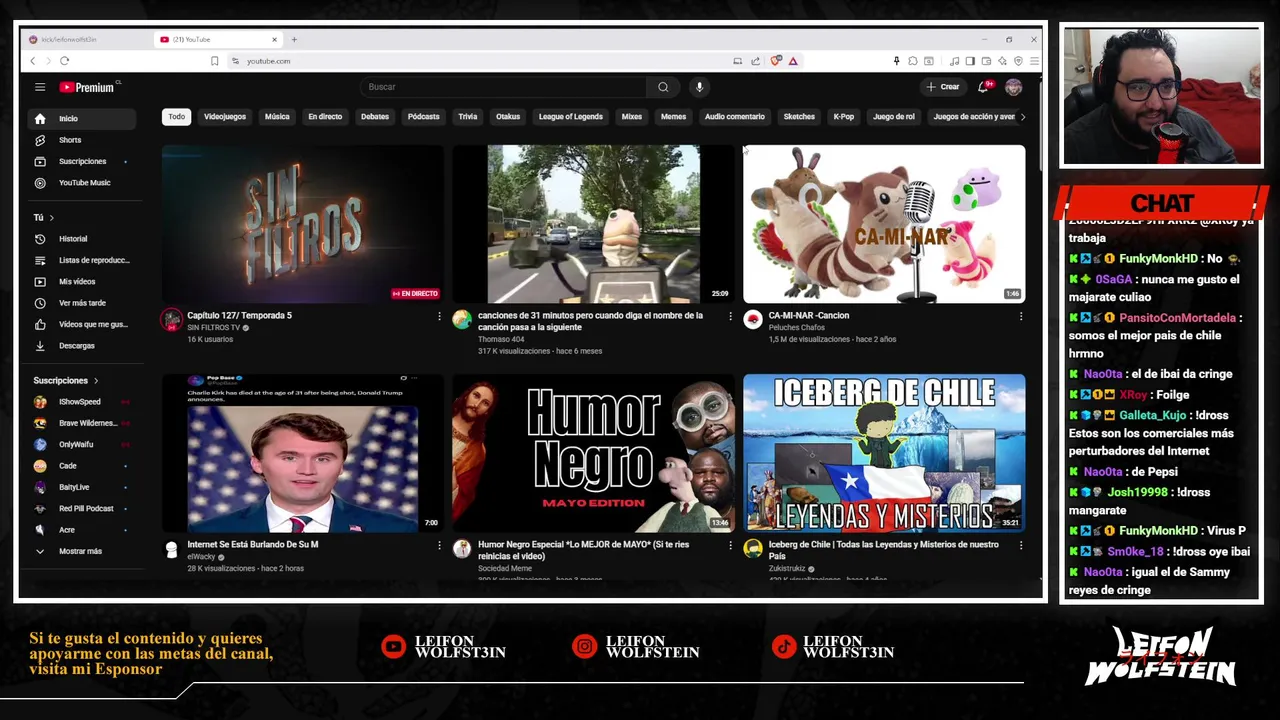The height and width of the screenshot is (720, 1280).
Task: Open options menu for Capítulo 127 video
Action: pos(439,316)
